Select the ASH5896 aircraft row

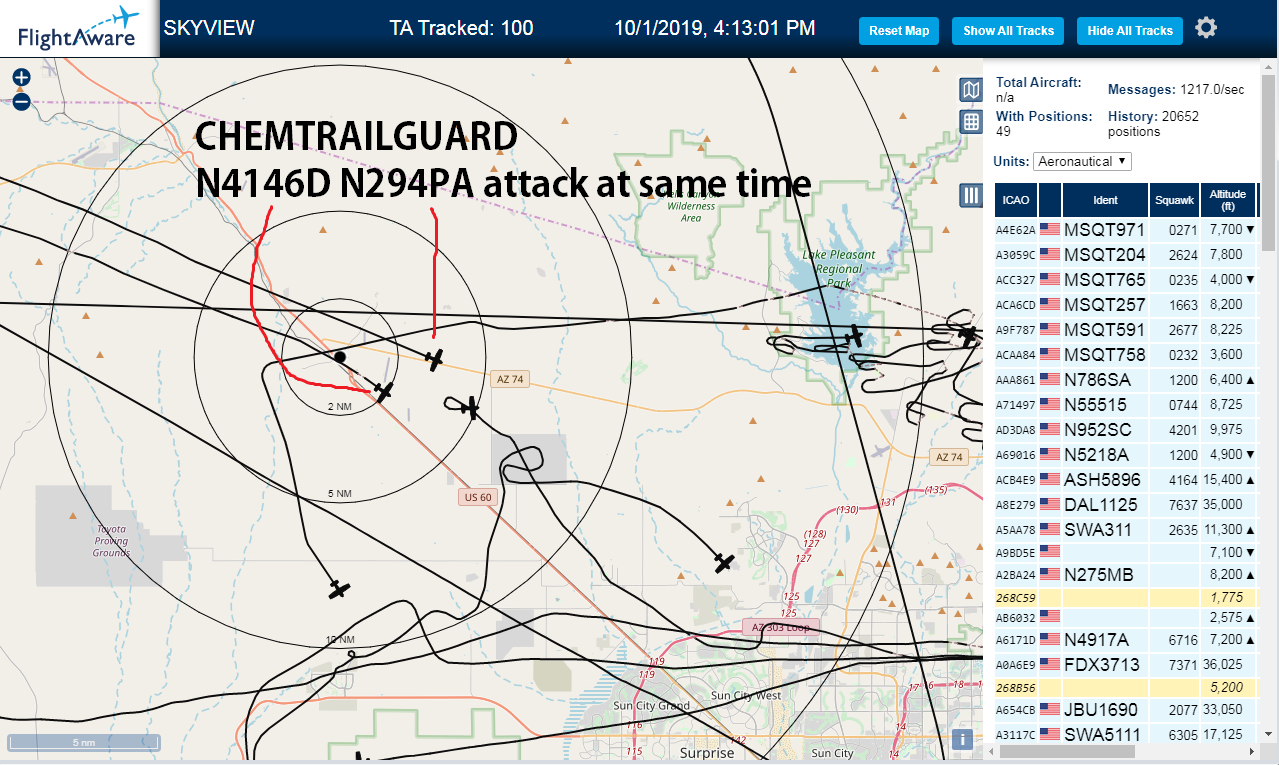tap(1126, 480)
